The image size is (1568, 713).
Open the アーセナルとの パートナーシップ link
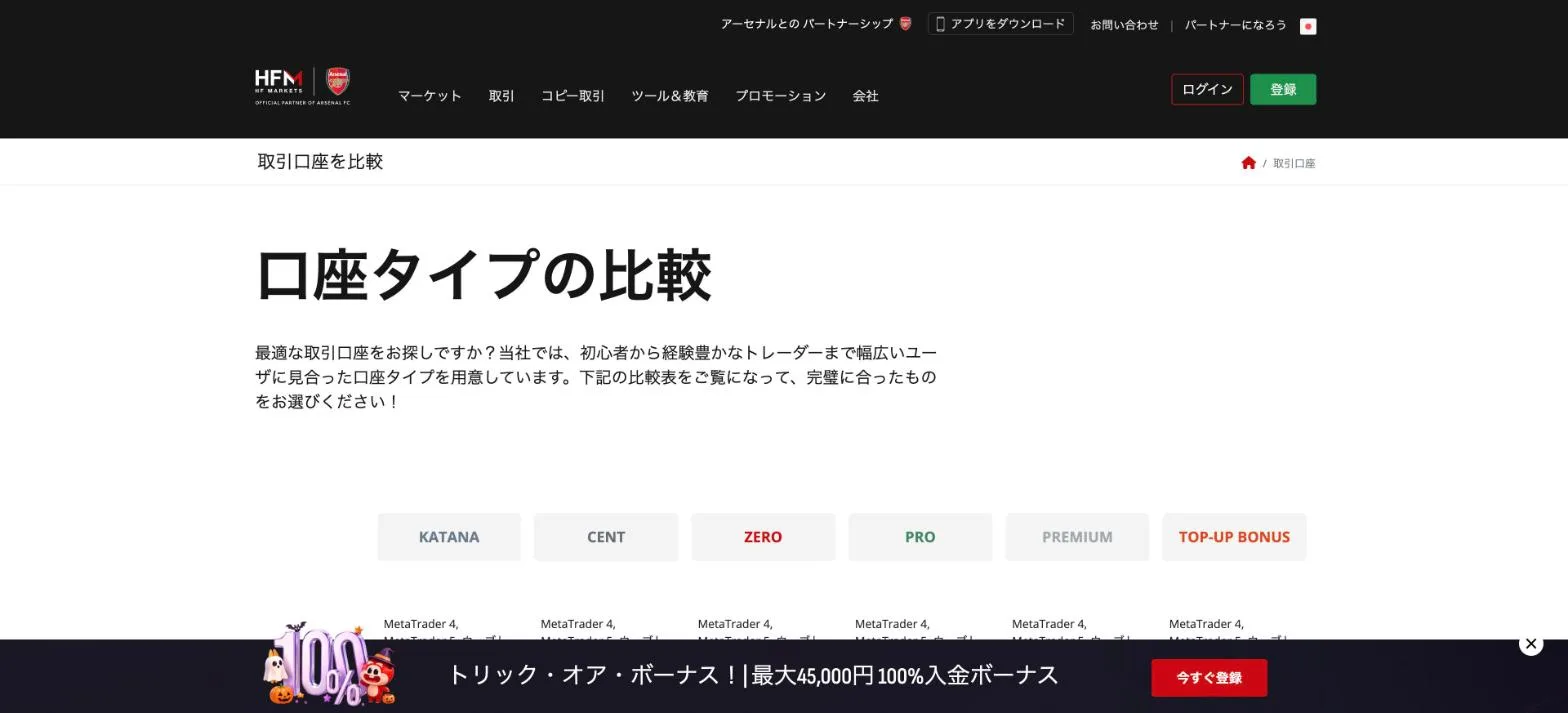coord(816,24)
